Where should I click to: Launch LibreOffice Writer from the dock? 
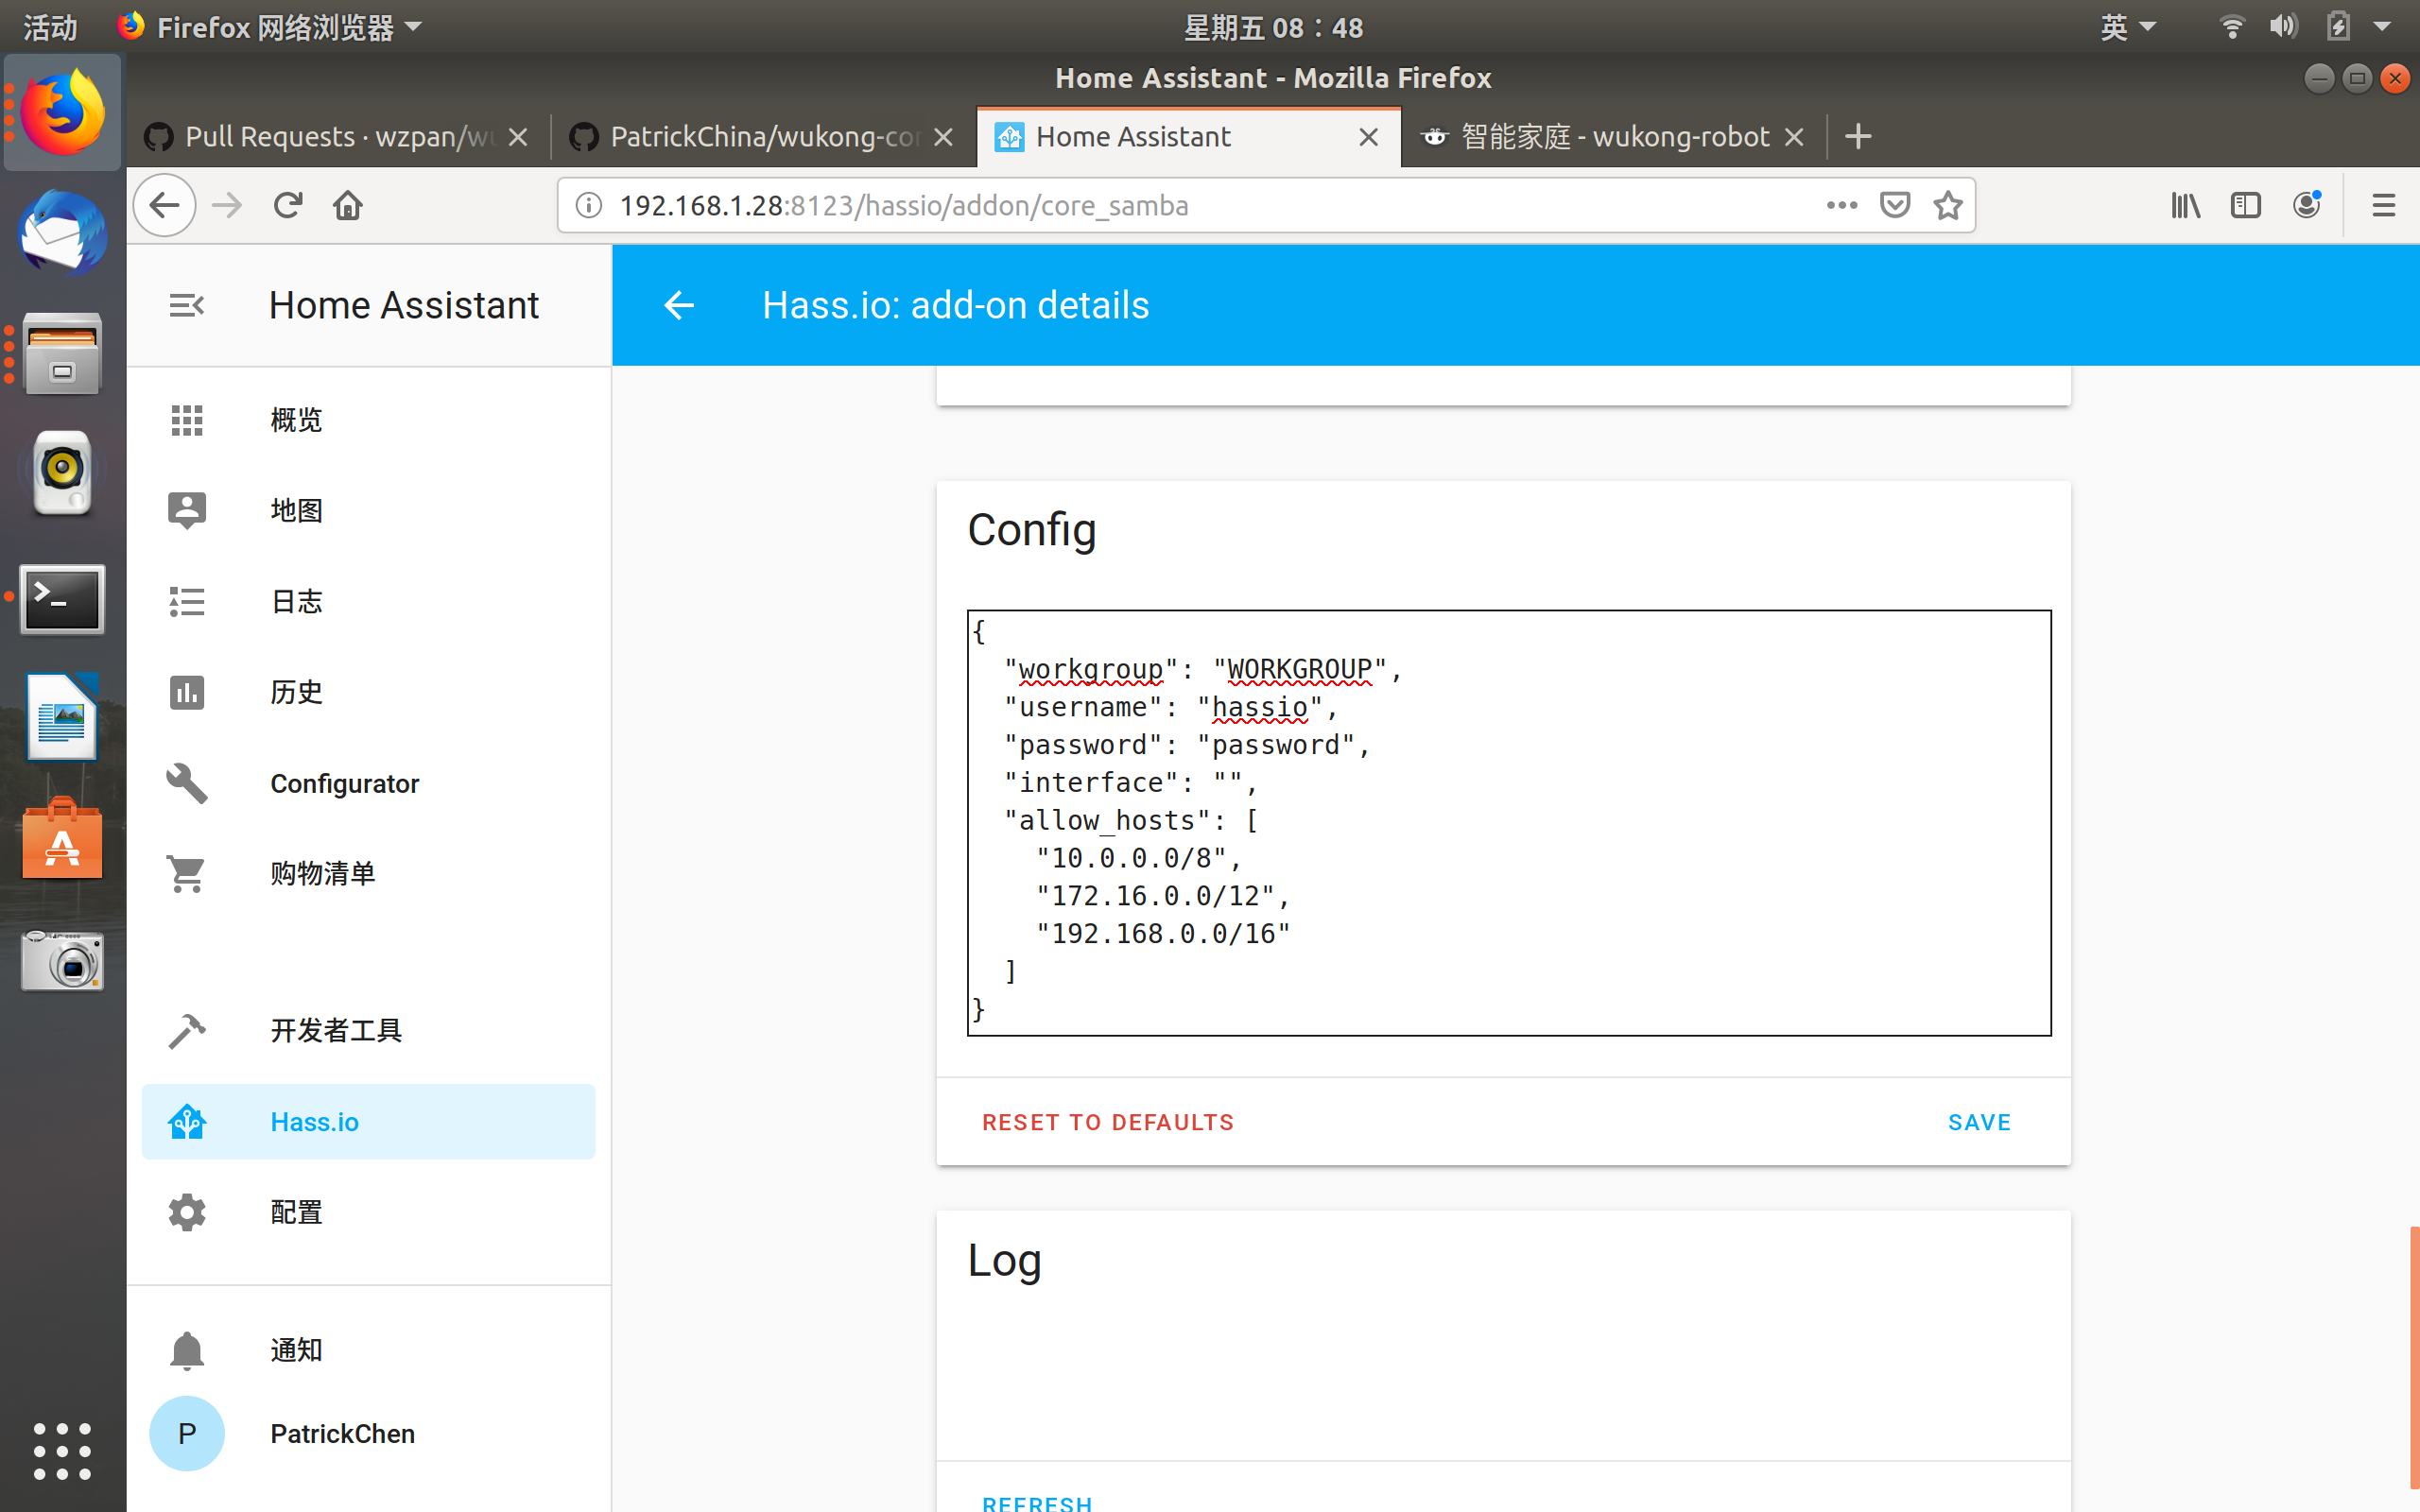coord(62,718)
